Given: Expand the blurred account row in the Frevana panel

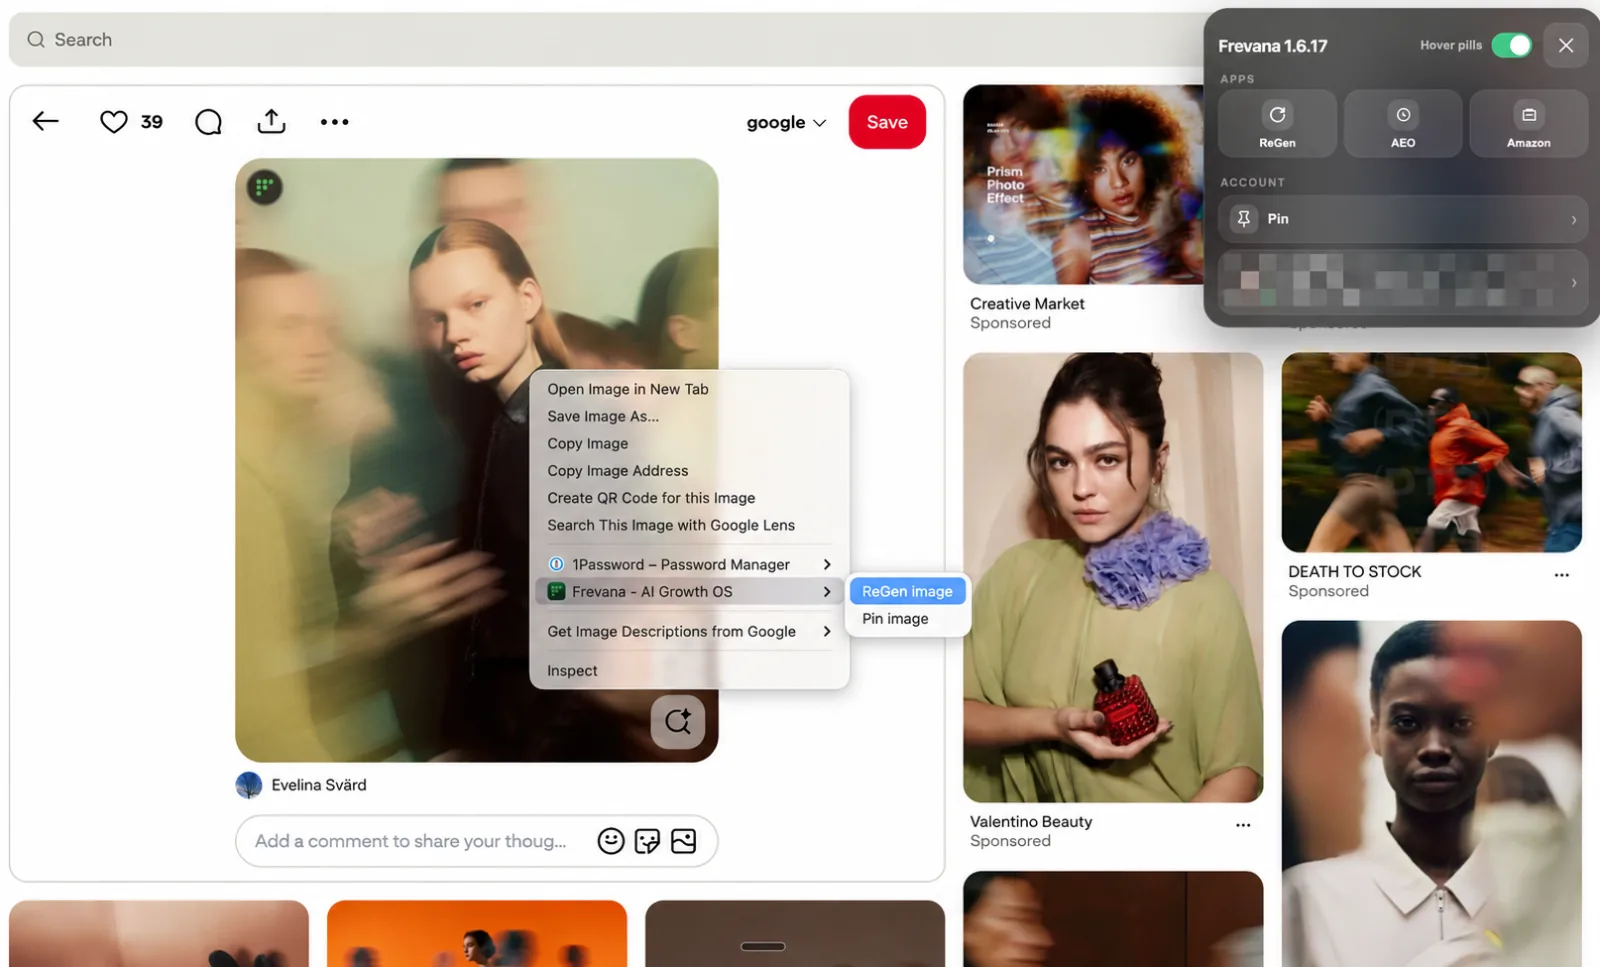Looking at the screenshot, I should click(x=1402, y=282).
